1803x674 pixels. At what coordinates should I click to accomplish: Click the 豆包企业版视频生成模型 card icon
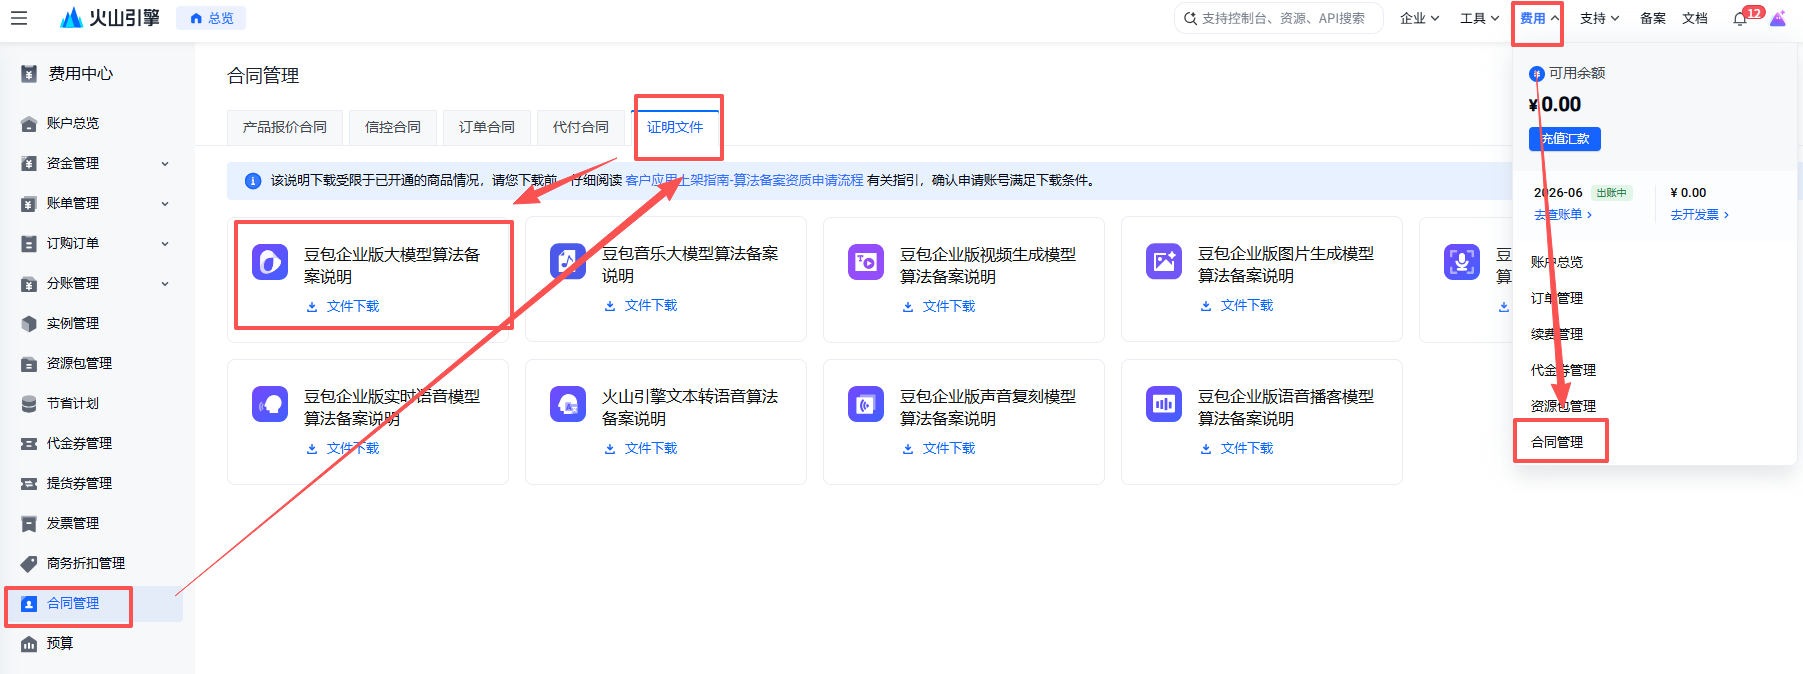pos(866,262)
